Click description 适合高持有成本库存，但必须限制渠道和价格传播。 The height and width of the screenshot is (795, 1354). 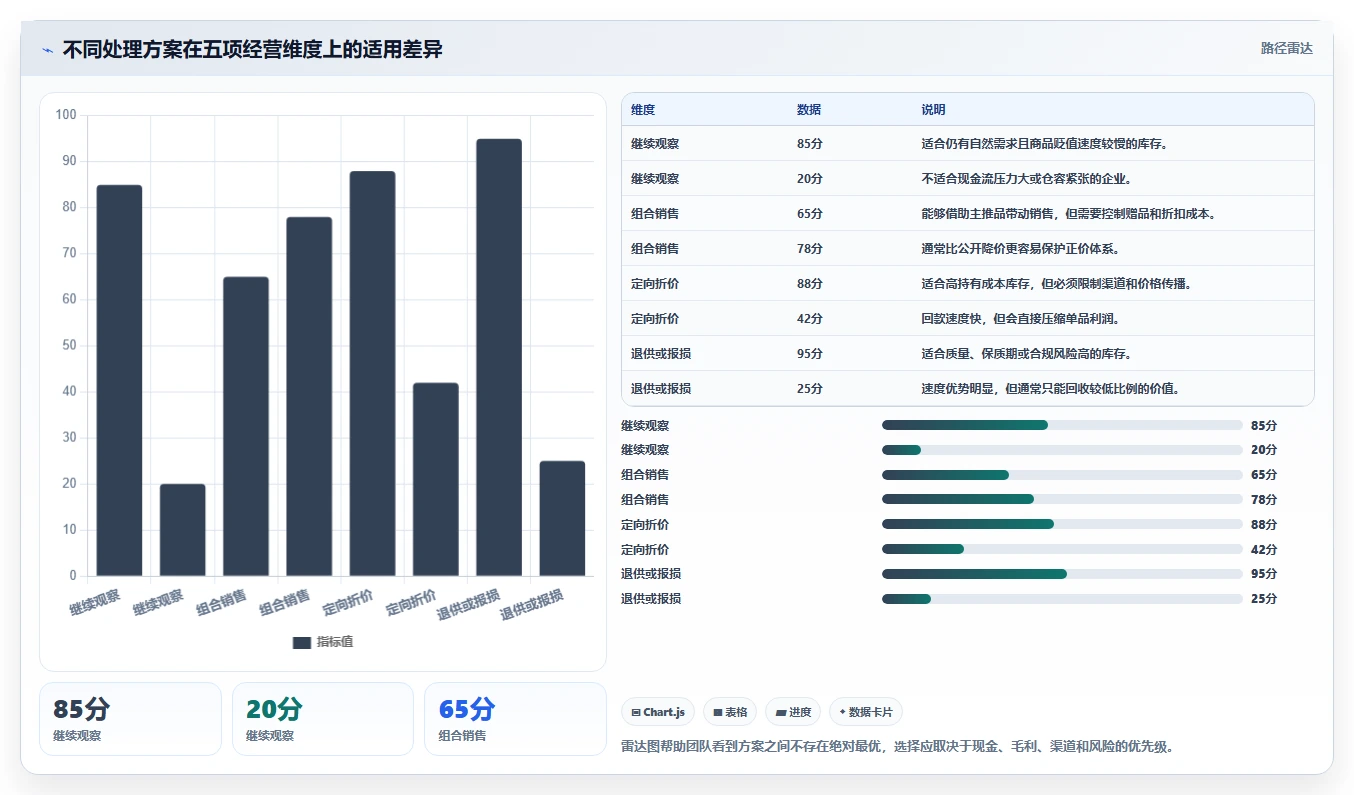click(1056, 284)
